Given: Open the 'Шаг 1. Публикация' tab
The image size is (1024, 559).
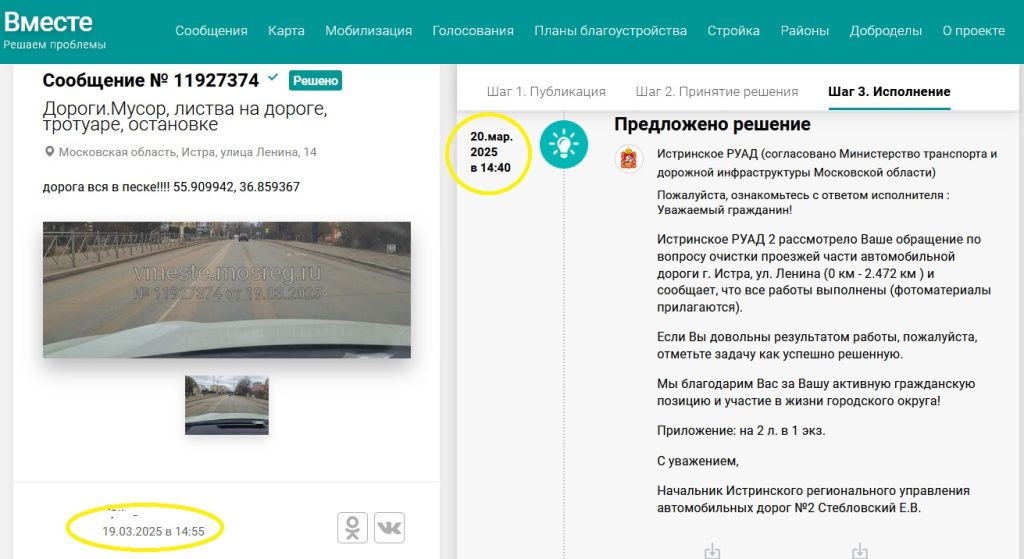Looking at the screenshot, I should pyautogui.click(x=546, y=91).
